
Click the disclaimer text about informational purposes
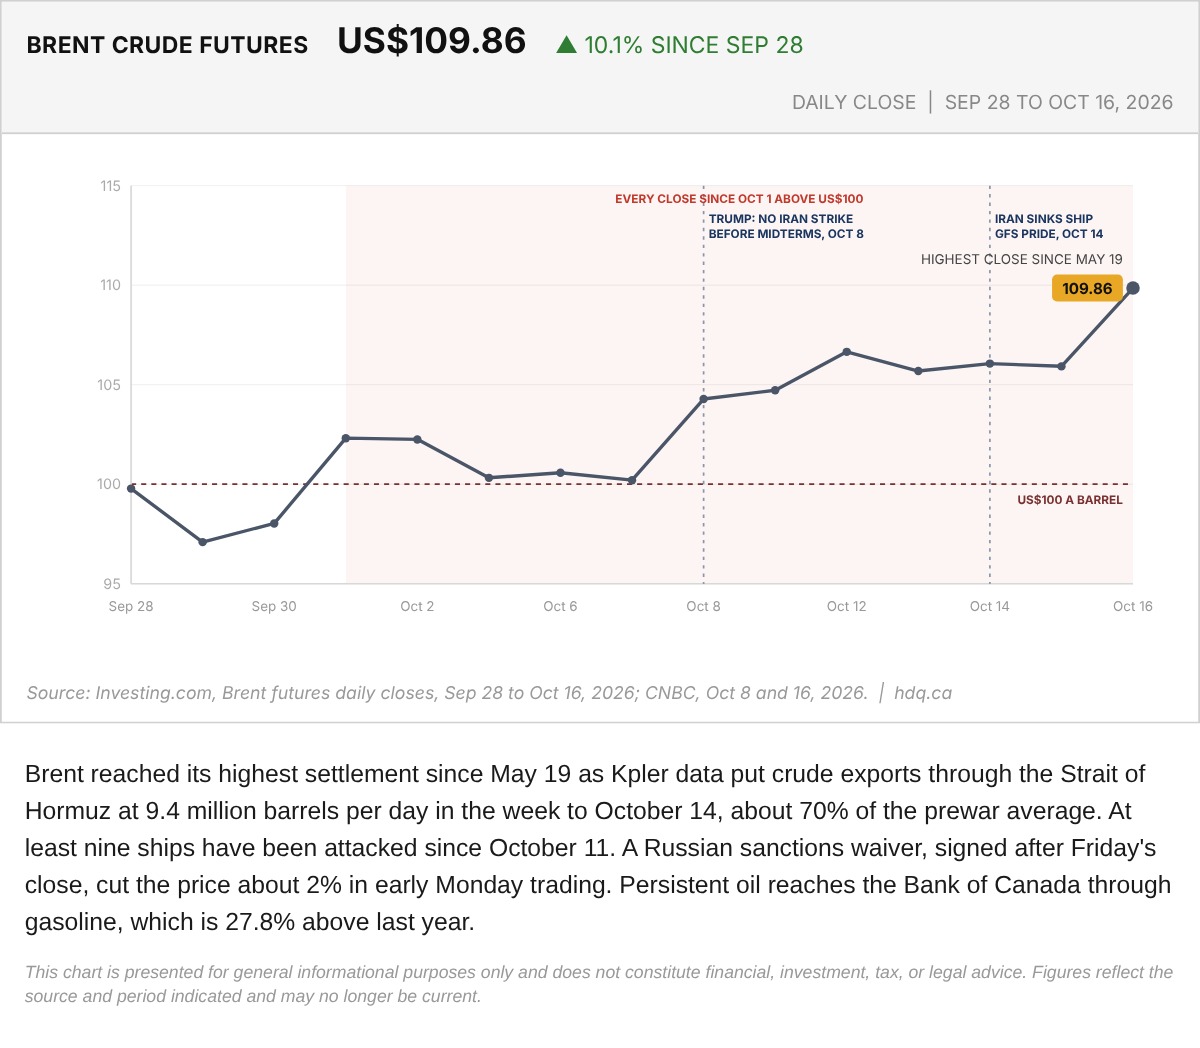pyautogui.click(x=599, y=984)
